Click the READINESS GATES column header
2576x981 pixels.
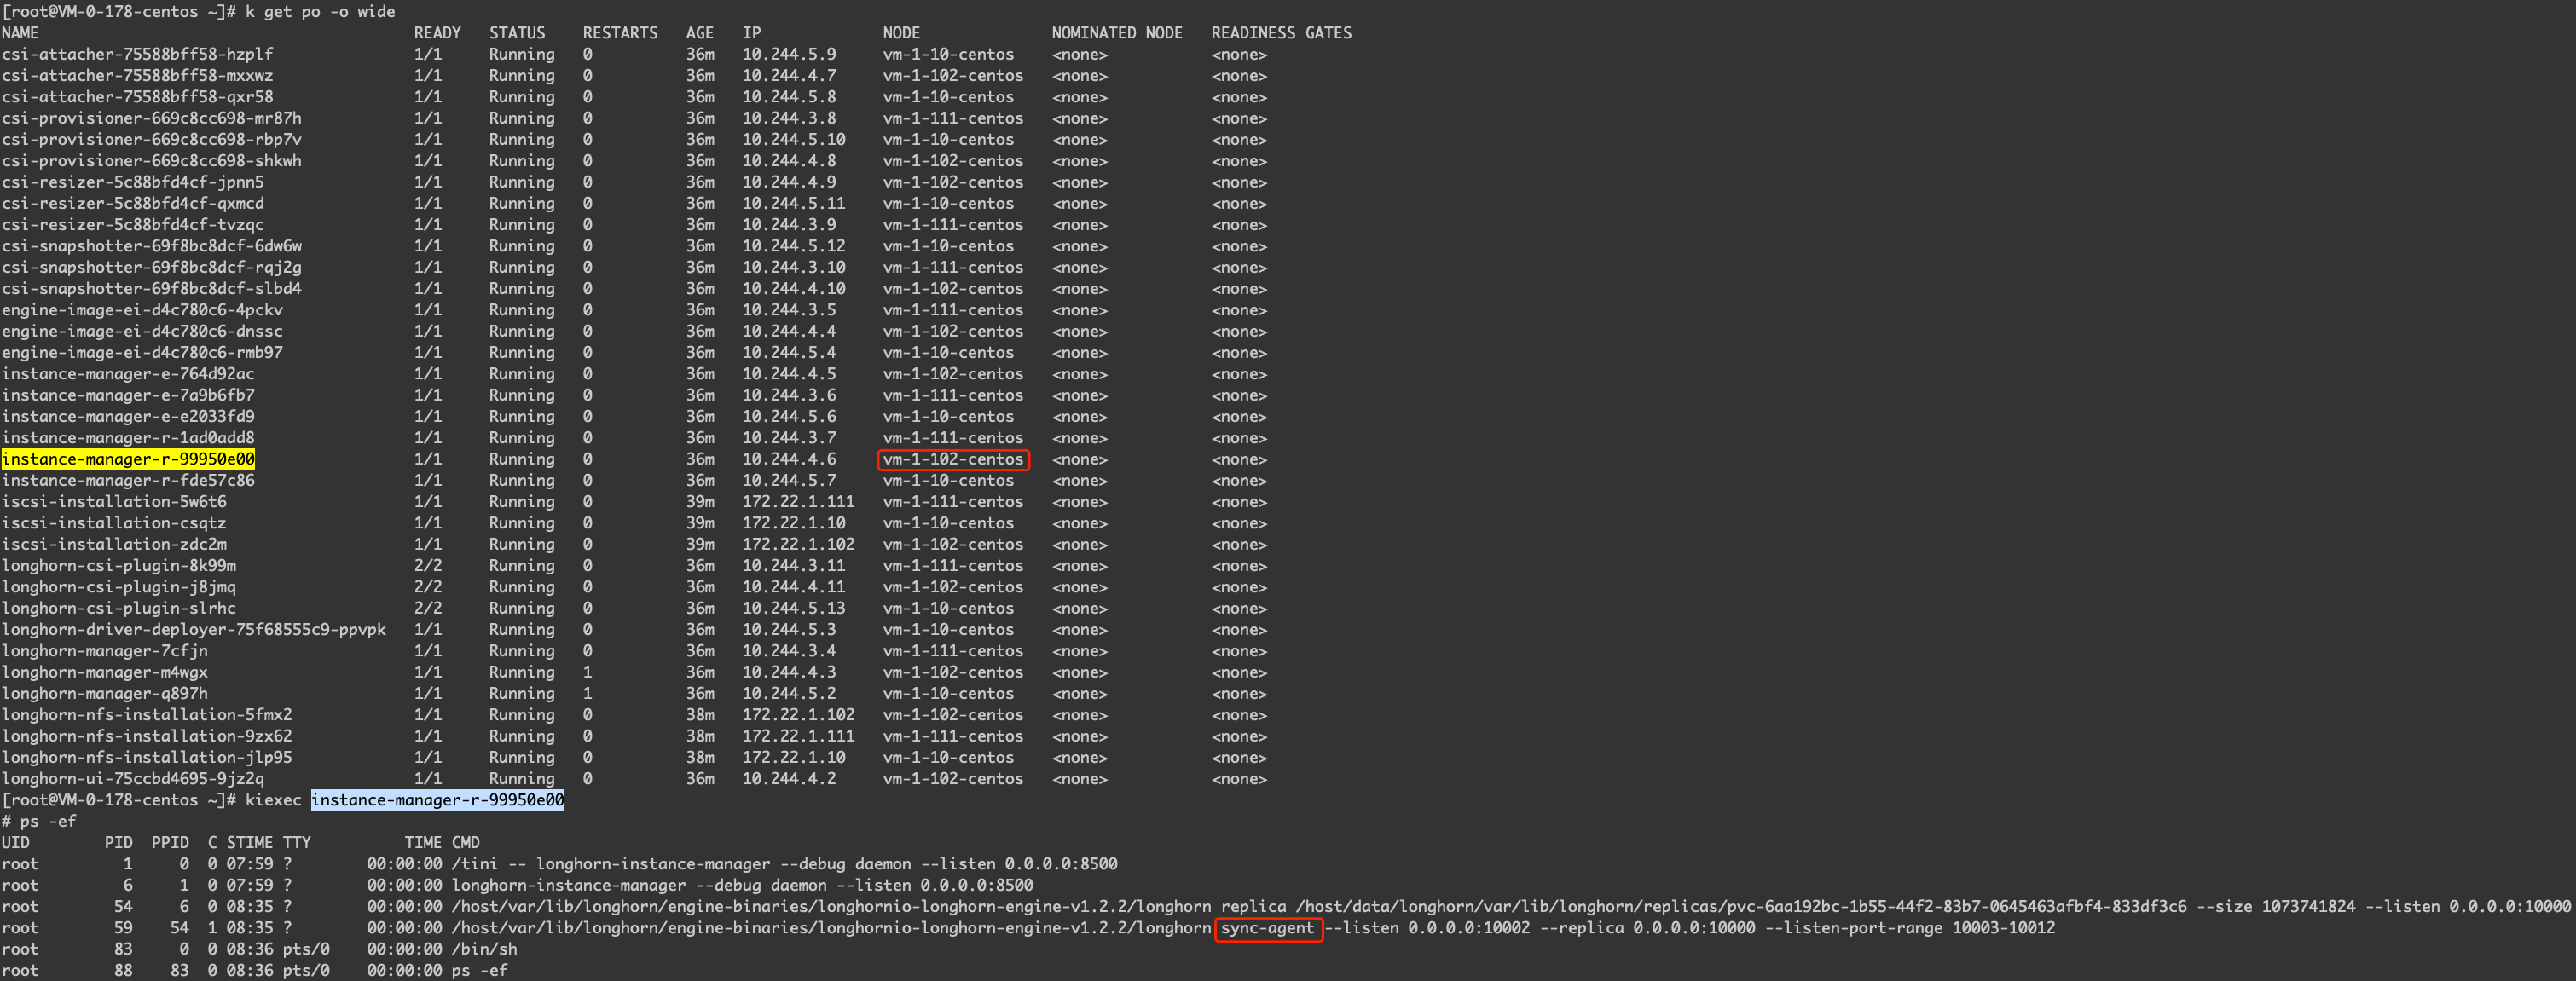click(1281, 33)
